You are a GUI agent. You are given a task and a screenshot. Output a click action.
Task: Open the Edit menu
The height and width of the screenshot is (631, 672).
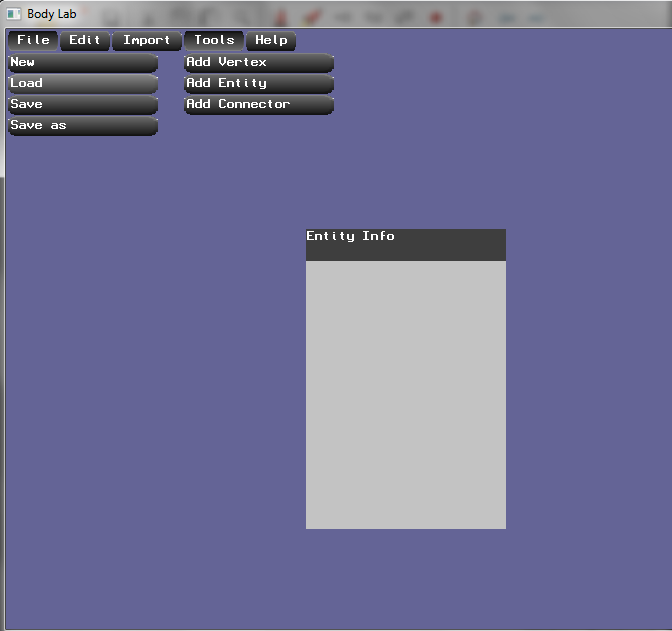click(x=85, y=41)
